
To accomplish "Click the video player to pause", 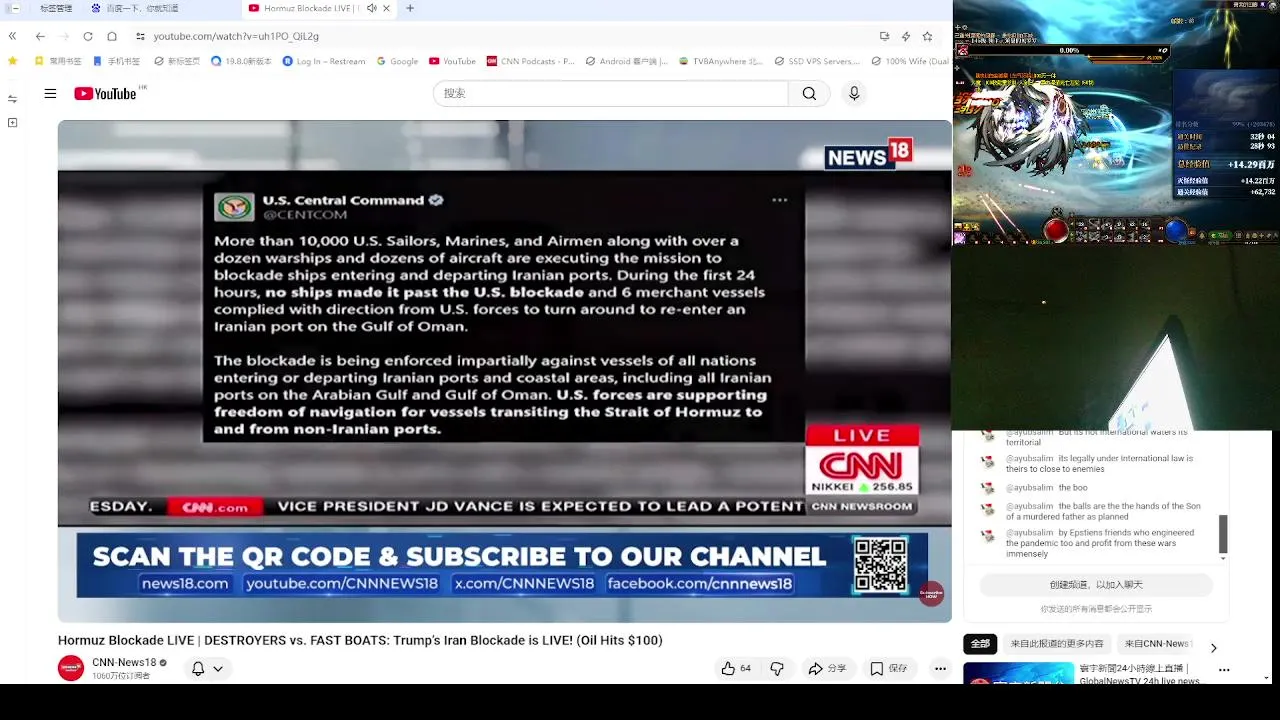I will pyautogui.click(x=504, y=371).
